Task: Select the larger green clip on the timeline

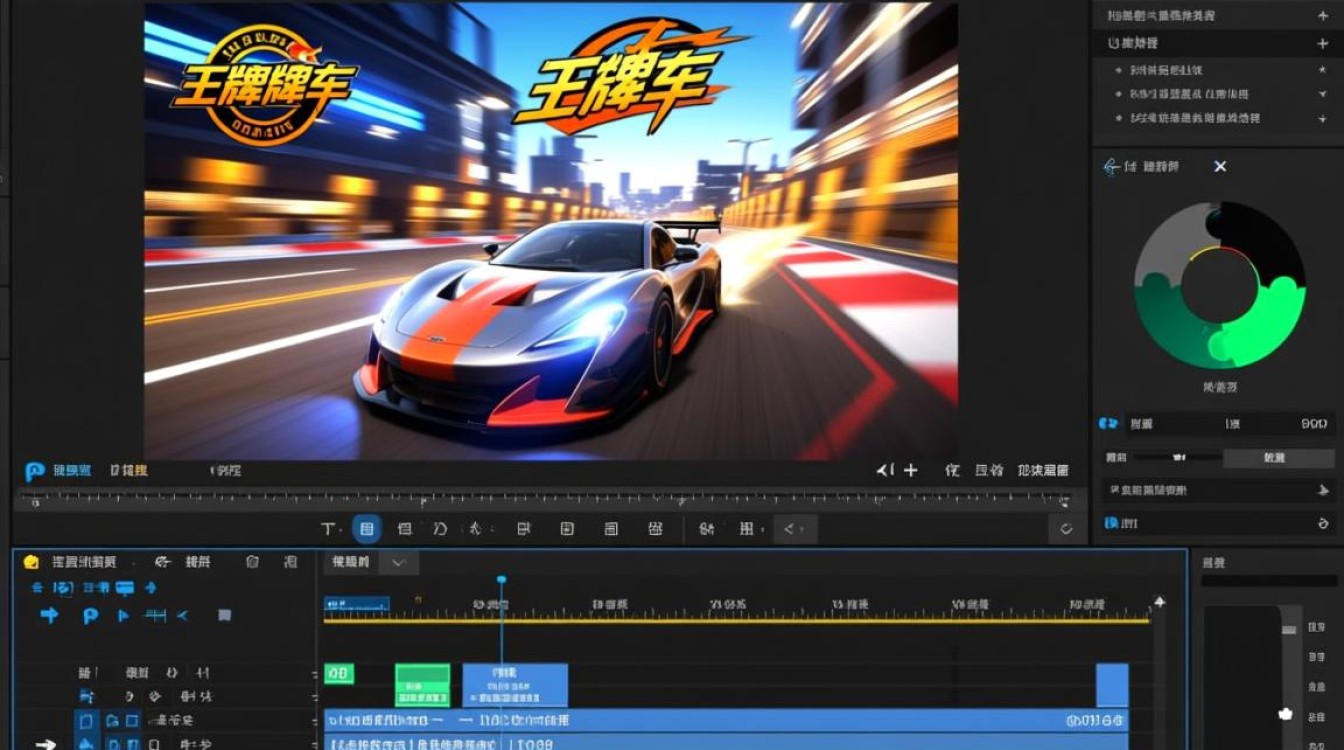Action: click(422, 685)
